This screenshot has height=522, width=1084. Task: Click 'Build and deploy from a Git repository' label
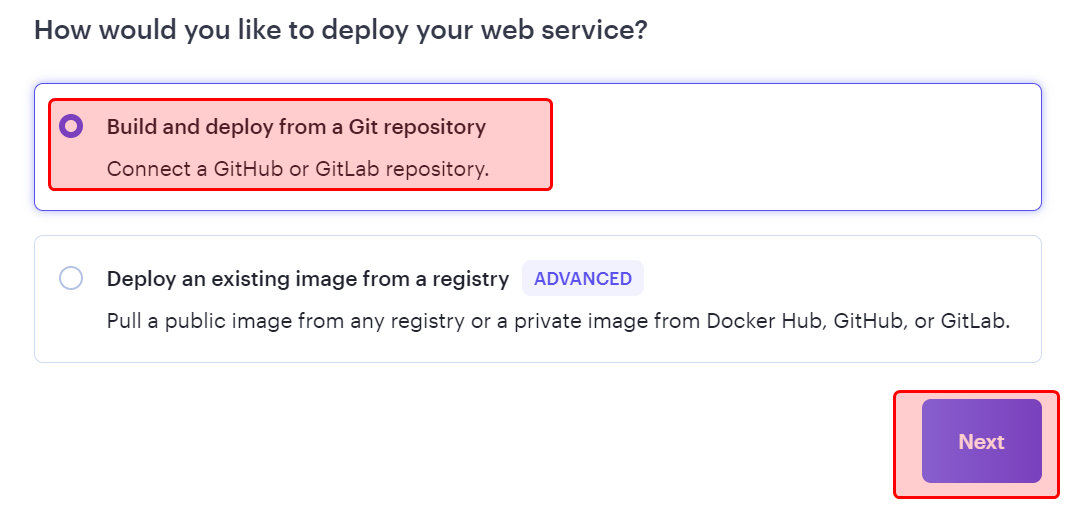pos(296,127)
